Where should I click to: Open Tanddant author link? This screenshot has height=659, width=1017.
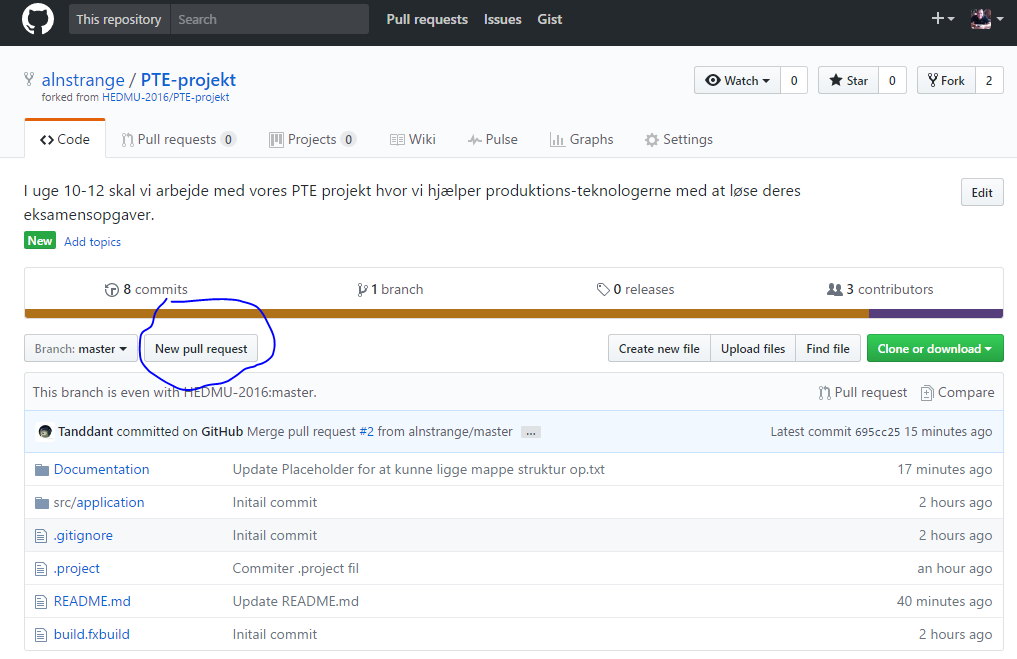(86, 431)
